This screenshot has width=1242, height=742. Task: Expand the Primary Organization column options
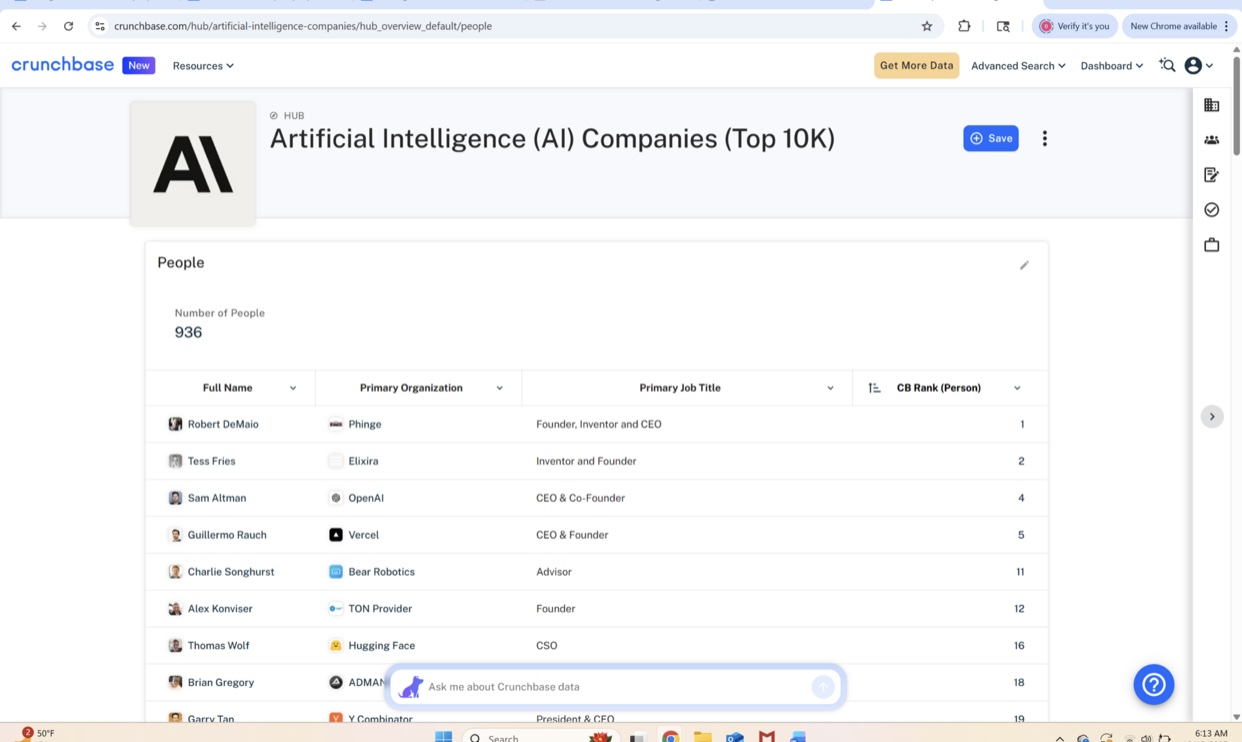point(499,388)
